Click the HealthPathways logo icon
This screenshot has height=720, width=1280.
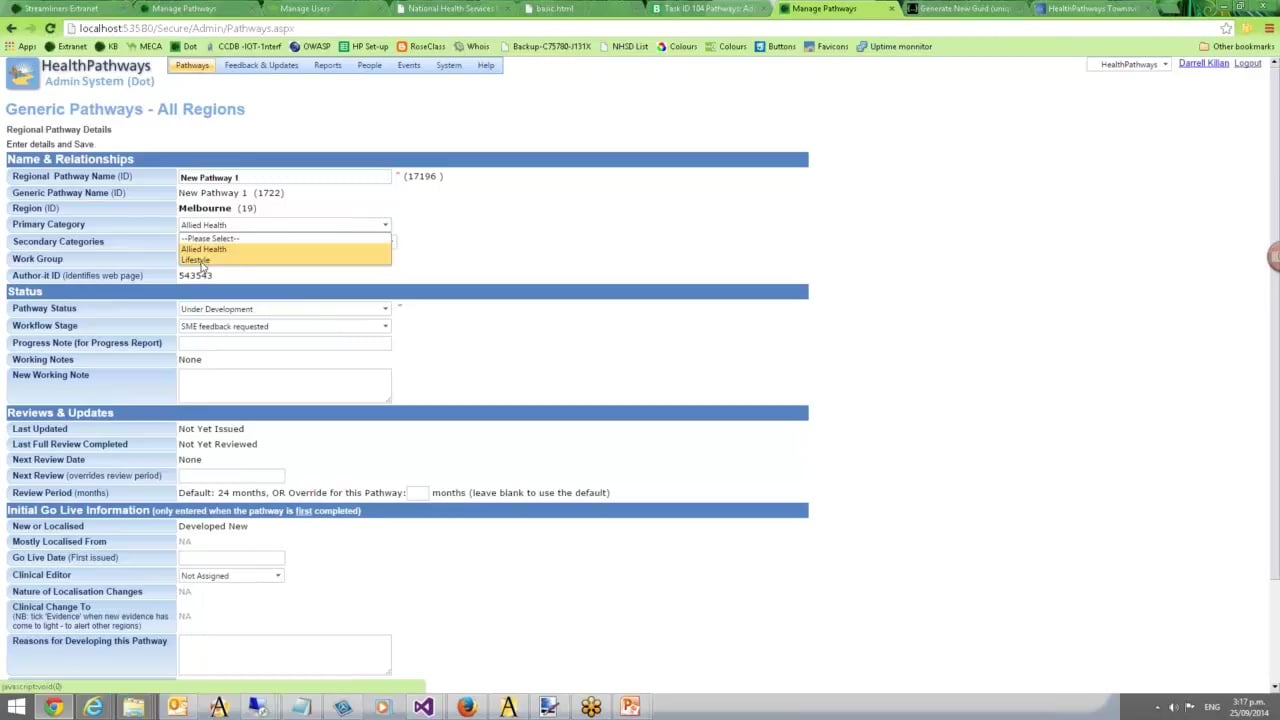[x=22, y=73]
